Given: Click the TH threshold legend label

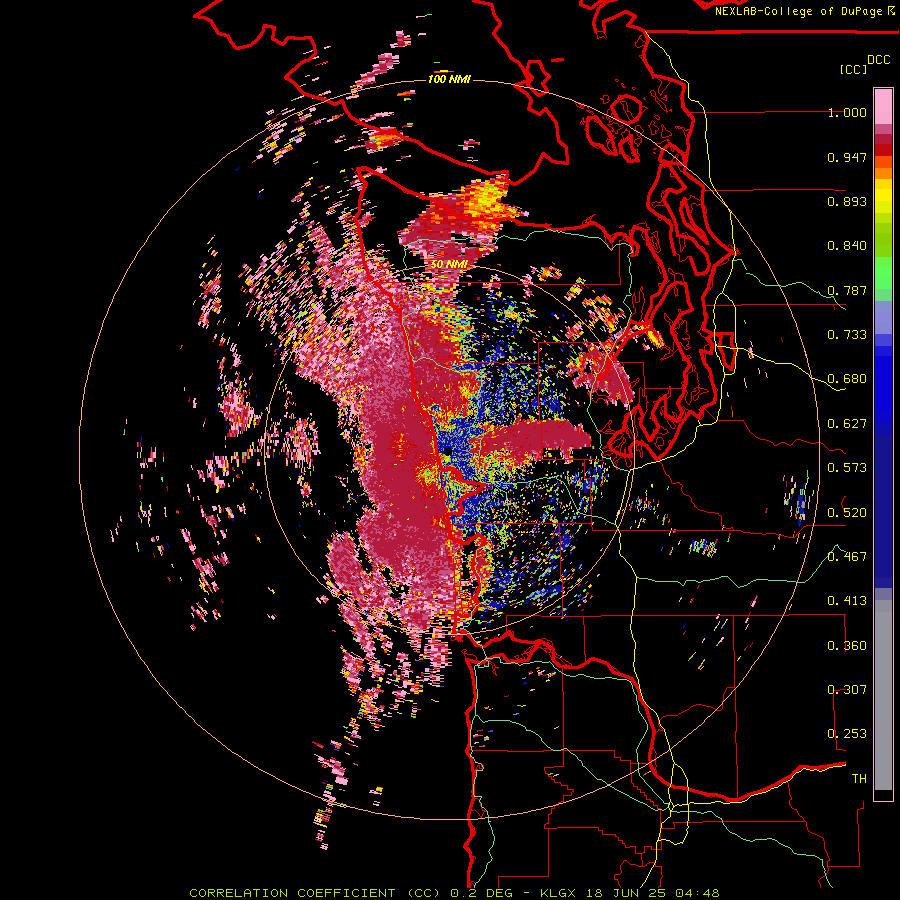Looking at the screenshot, I should pyautogui.click(x=859, y=779).
